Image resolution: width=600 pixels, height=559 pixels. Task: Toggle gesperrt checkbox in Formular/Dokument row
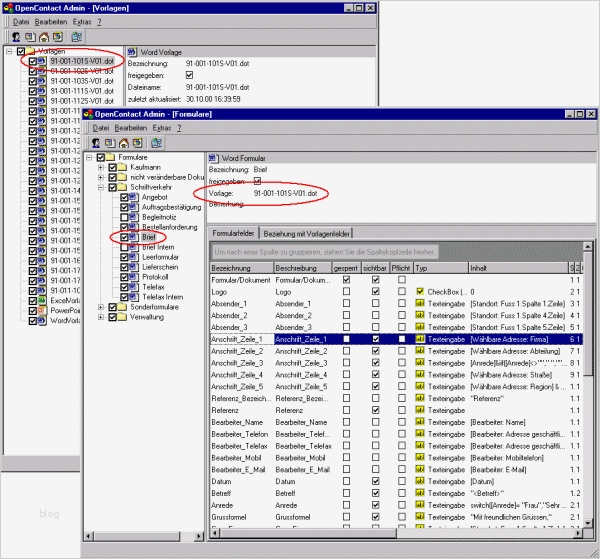point(346,280)
